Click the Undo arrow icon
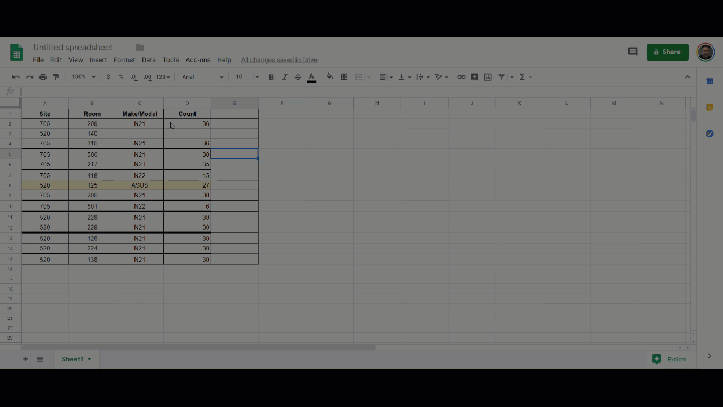The image size is (723, 407). click(16, 77)
